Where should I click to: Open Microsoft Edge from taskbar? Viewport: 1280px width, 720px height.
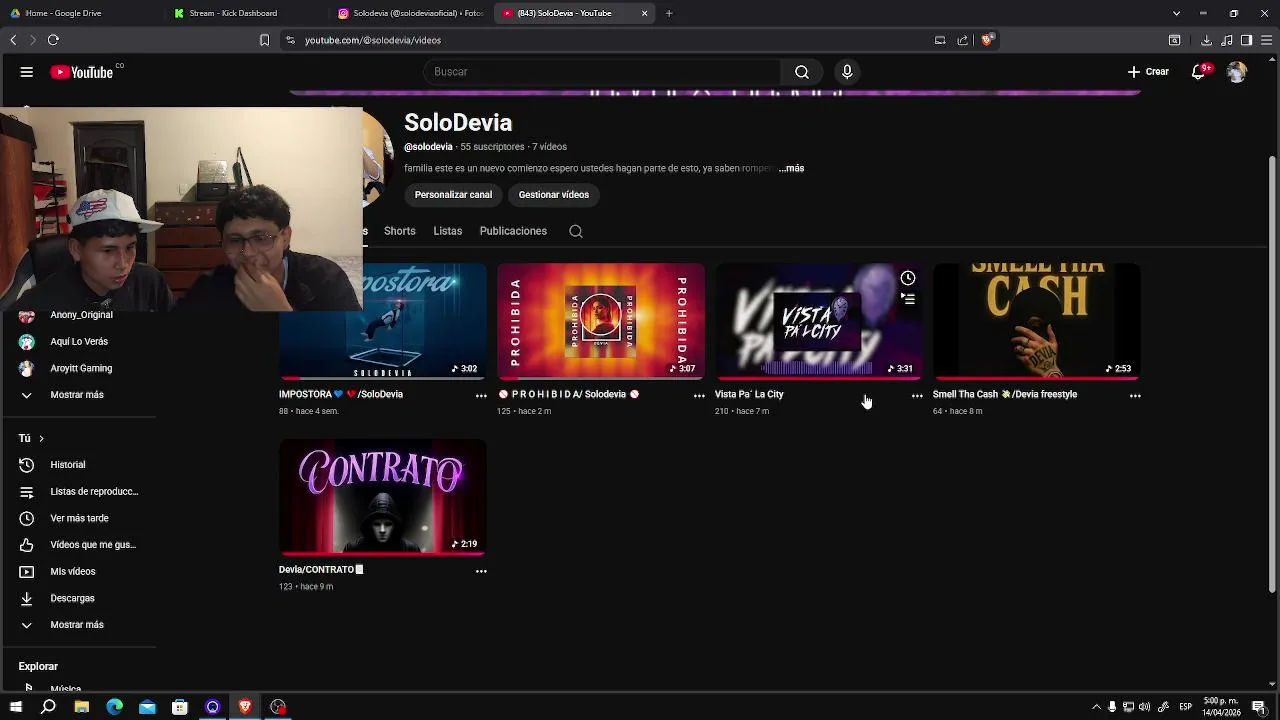[114, 707]
